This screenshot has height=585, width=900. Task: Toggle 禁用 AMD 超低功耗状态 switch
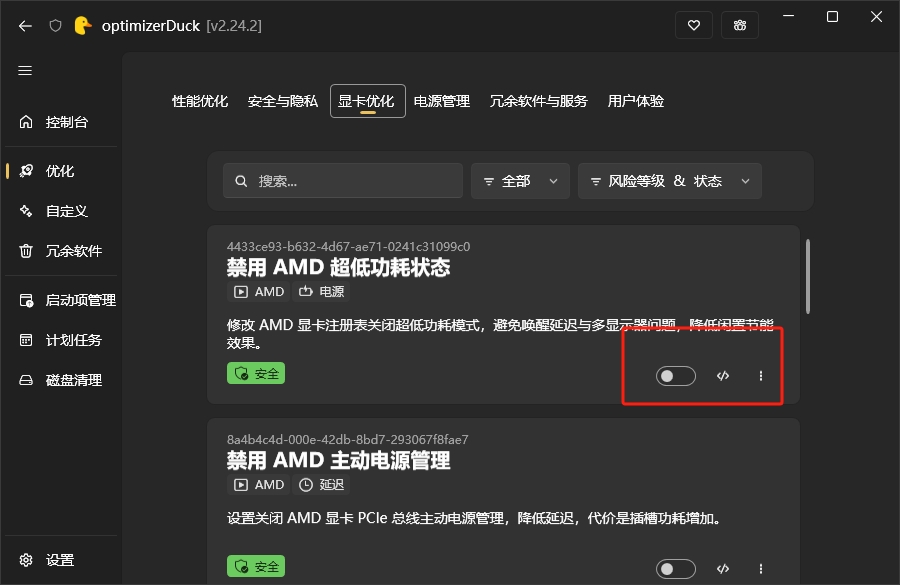click(676, 376)
